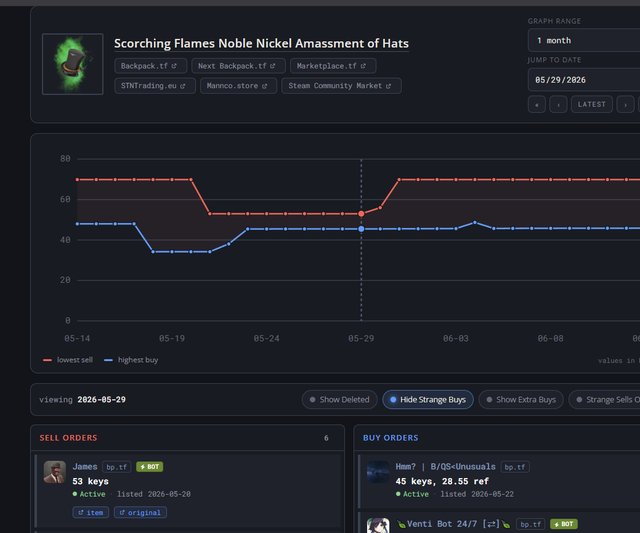Open the James seller profile name
Image resolution: width=640 pixels, height=533 pixels.
coord(85,466)
